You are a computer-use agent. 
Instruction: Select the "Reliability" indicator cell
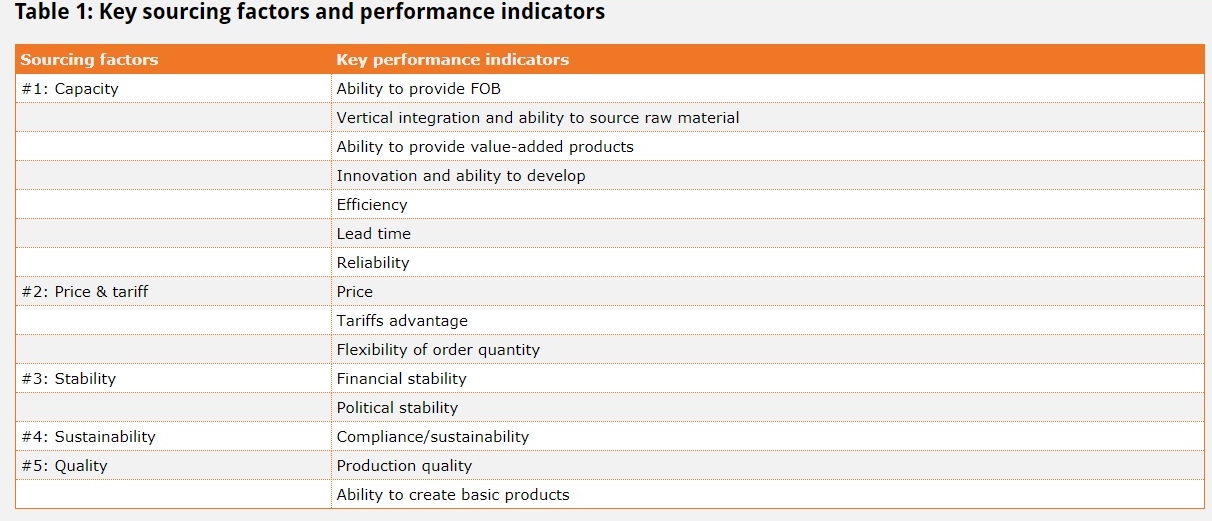pos(373,263)
